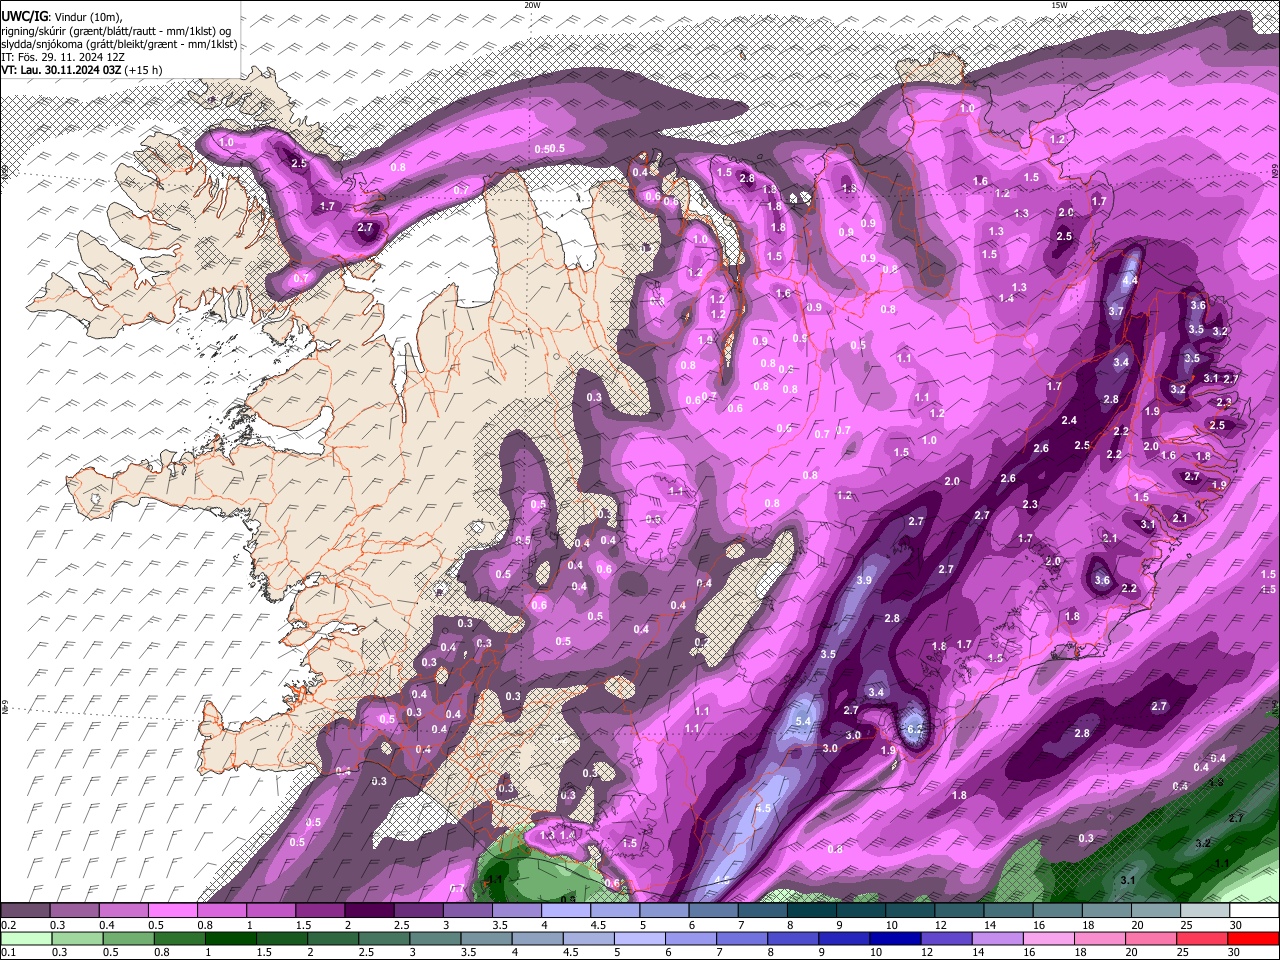Screen dimensions: 1280x960
Task: Click white upper legend swatch above 30
Action: (x=1254, y=911)
